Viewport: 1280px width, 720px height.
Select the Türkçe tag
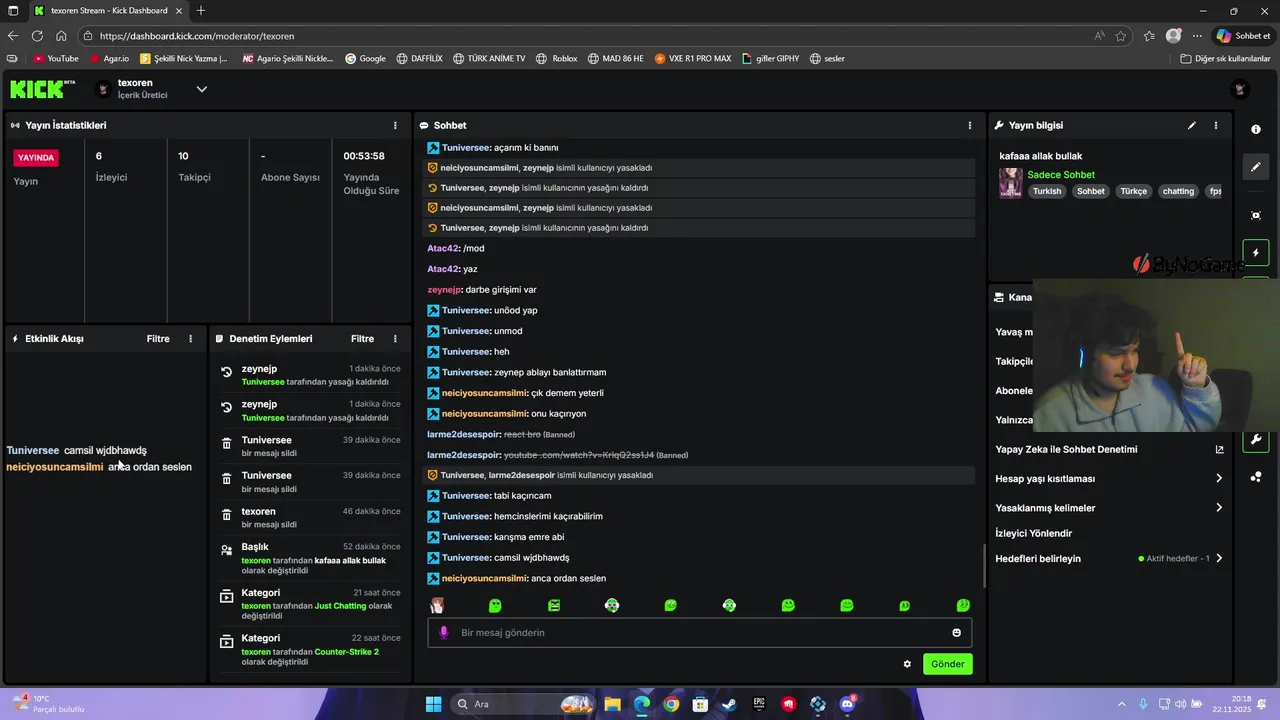[1133, 191]
